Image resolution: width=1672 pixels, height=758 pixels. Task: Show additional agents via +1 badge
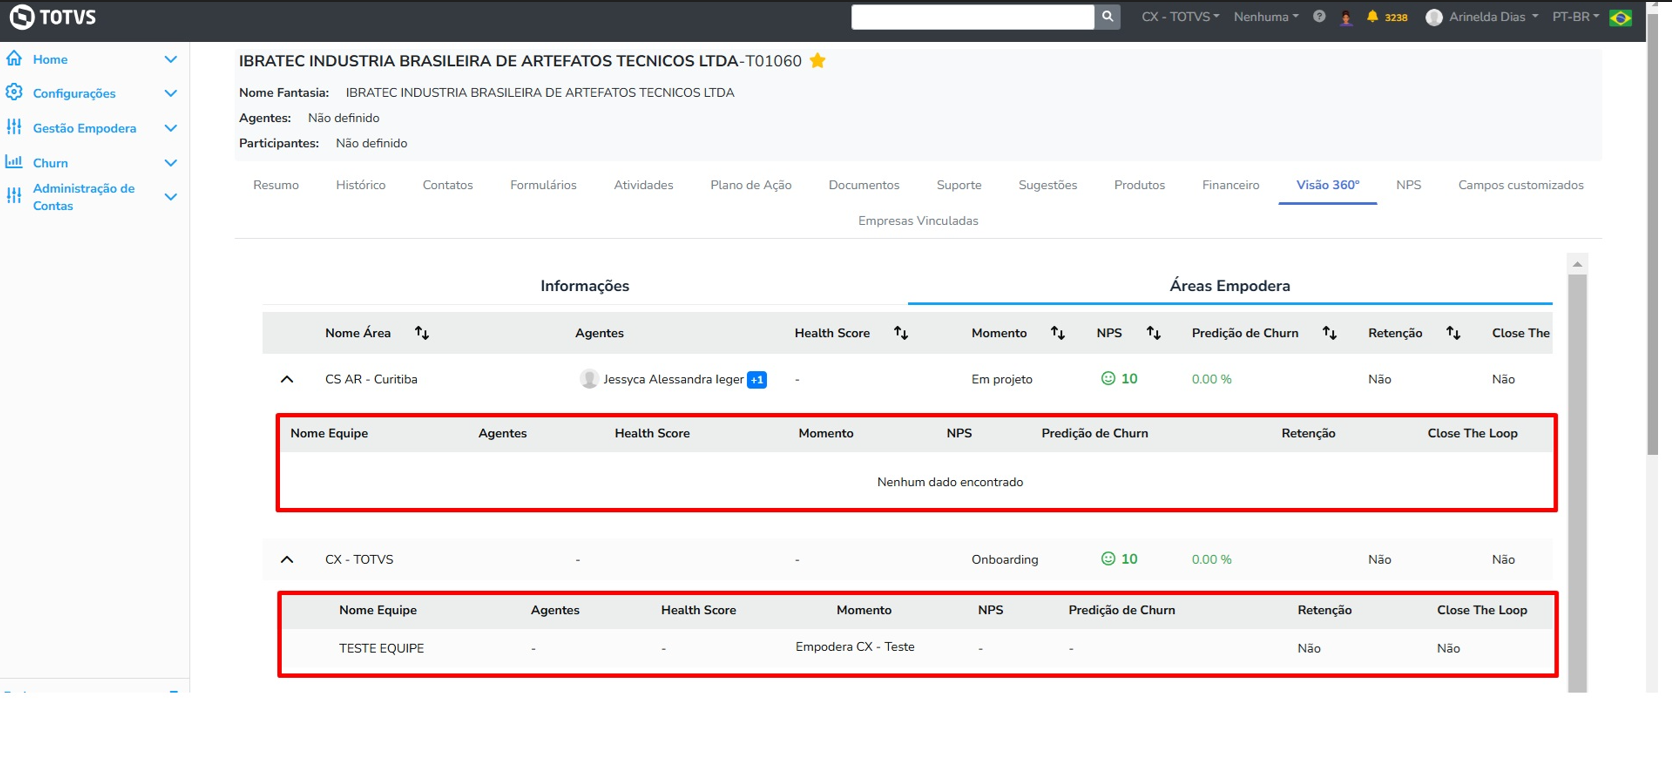click(757, 380)
